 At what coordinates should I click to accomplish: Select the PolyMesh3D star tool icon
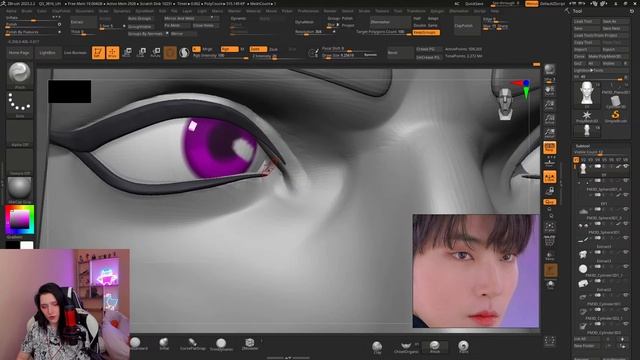(x=587, y=116)
